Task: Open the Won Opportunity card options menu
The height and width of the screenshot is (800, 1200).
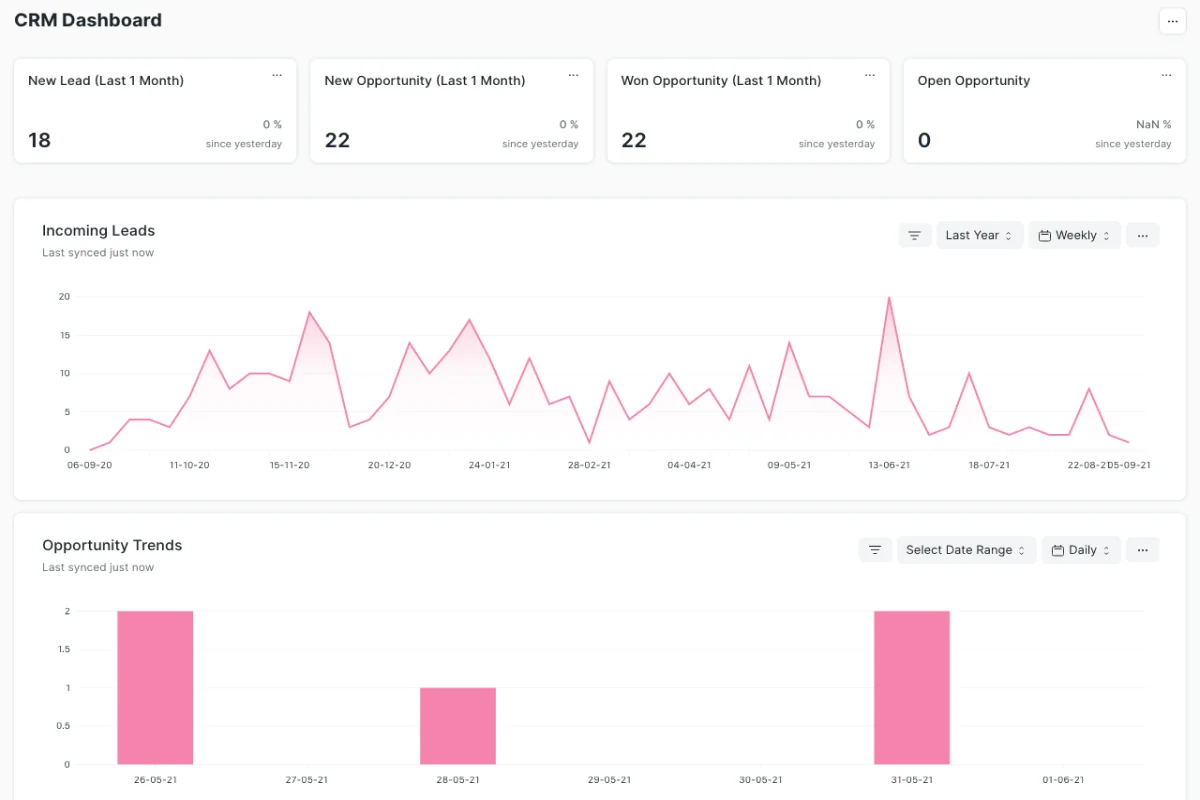Action: [870, 75]
